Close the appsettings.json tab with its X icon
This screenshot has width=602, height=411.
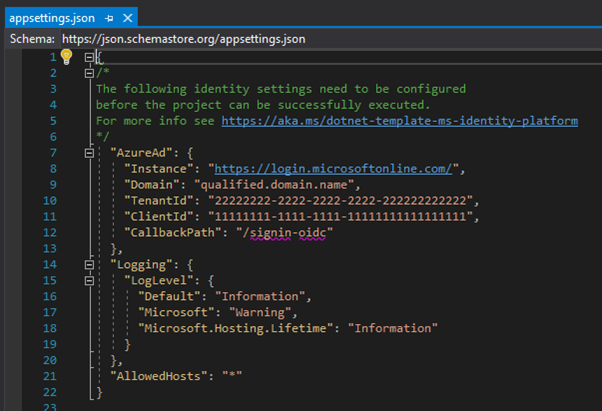pyautogui.click(x=128, y=18)
